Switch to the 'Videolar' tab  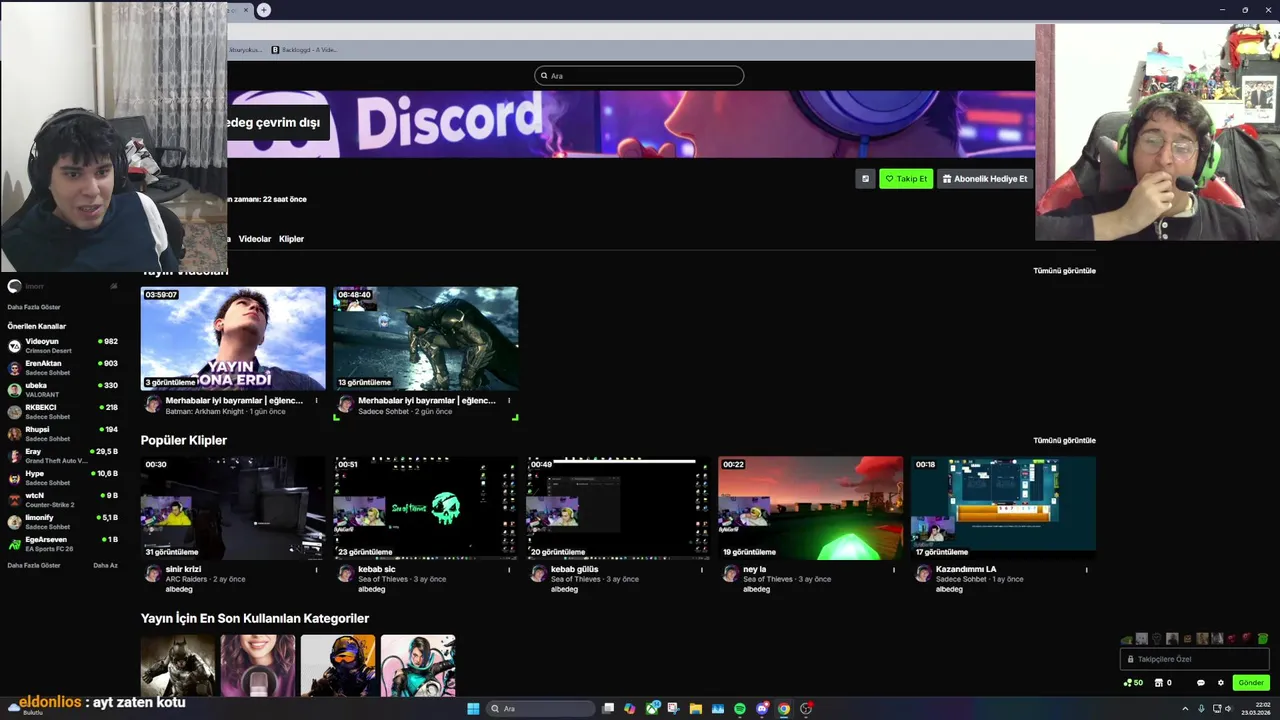[255, 239]
